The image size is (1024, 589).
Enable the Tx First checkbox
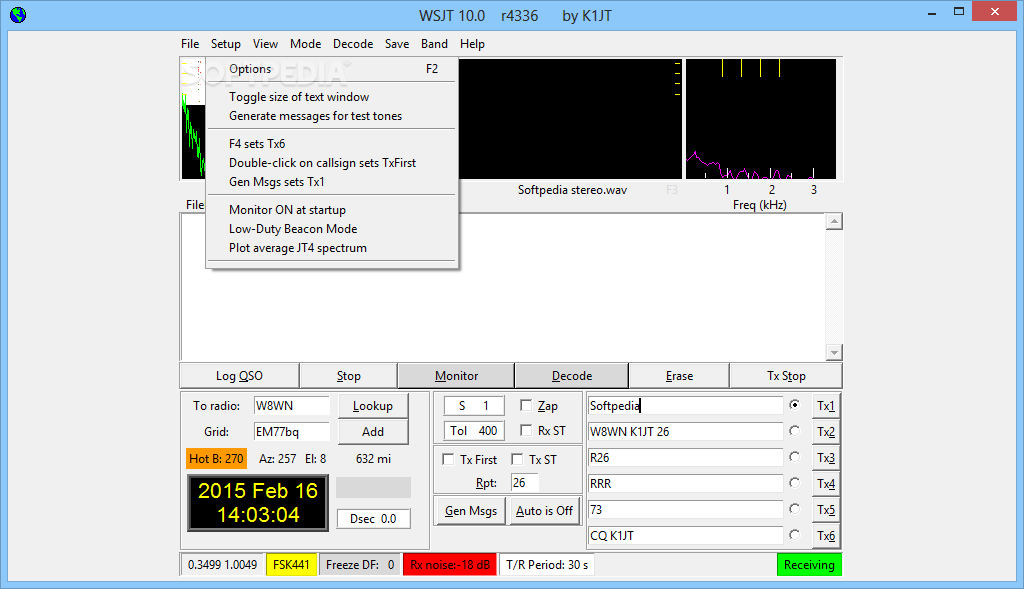coord(448,459)
